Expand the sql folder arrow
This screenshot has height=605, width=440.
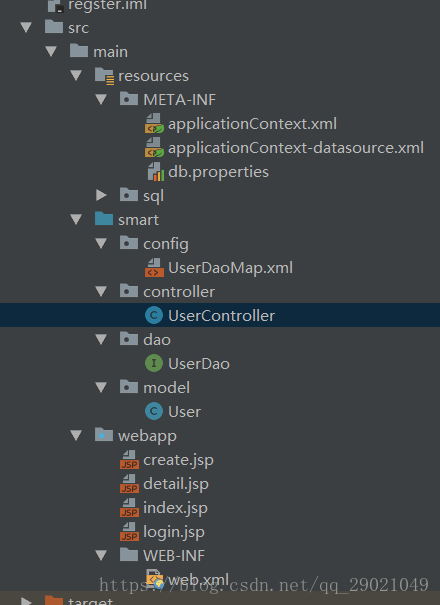(101, 195)
